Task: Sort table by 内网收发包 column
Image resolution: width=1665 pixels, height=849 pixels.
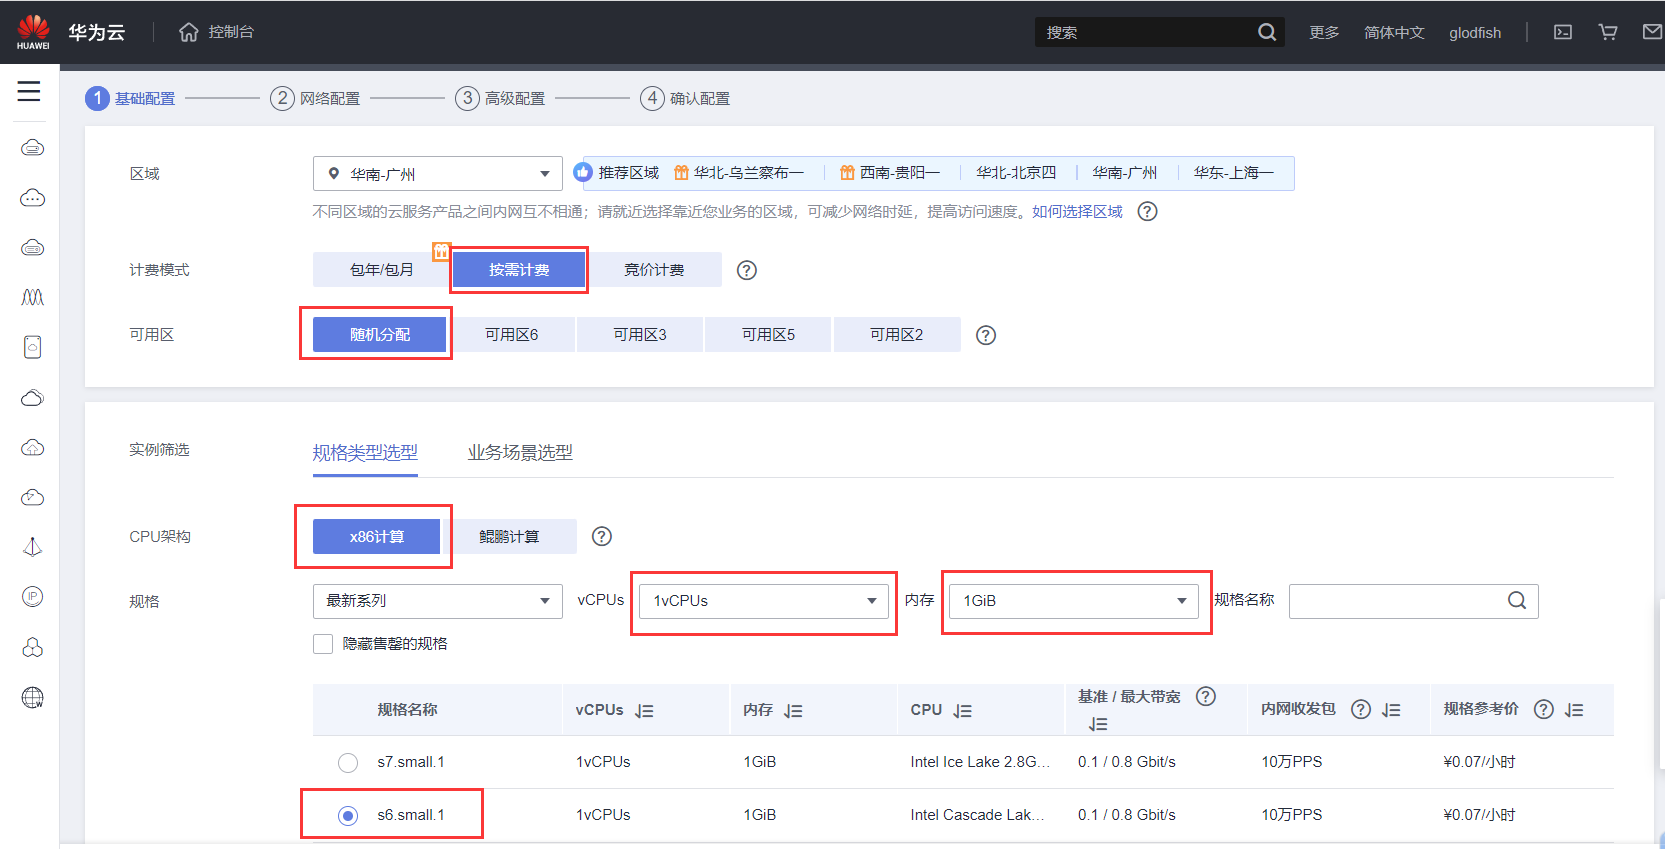Action: 1391,710
